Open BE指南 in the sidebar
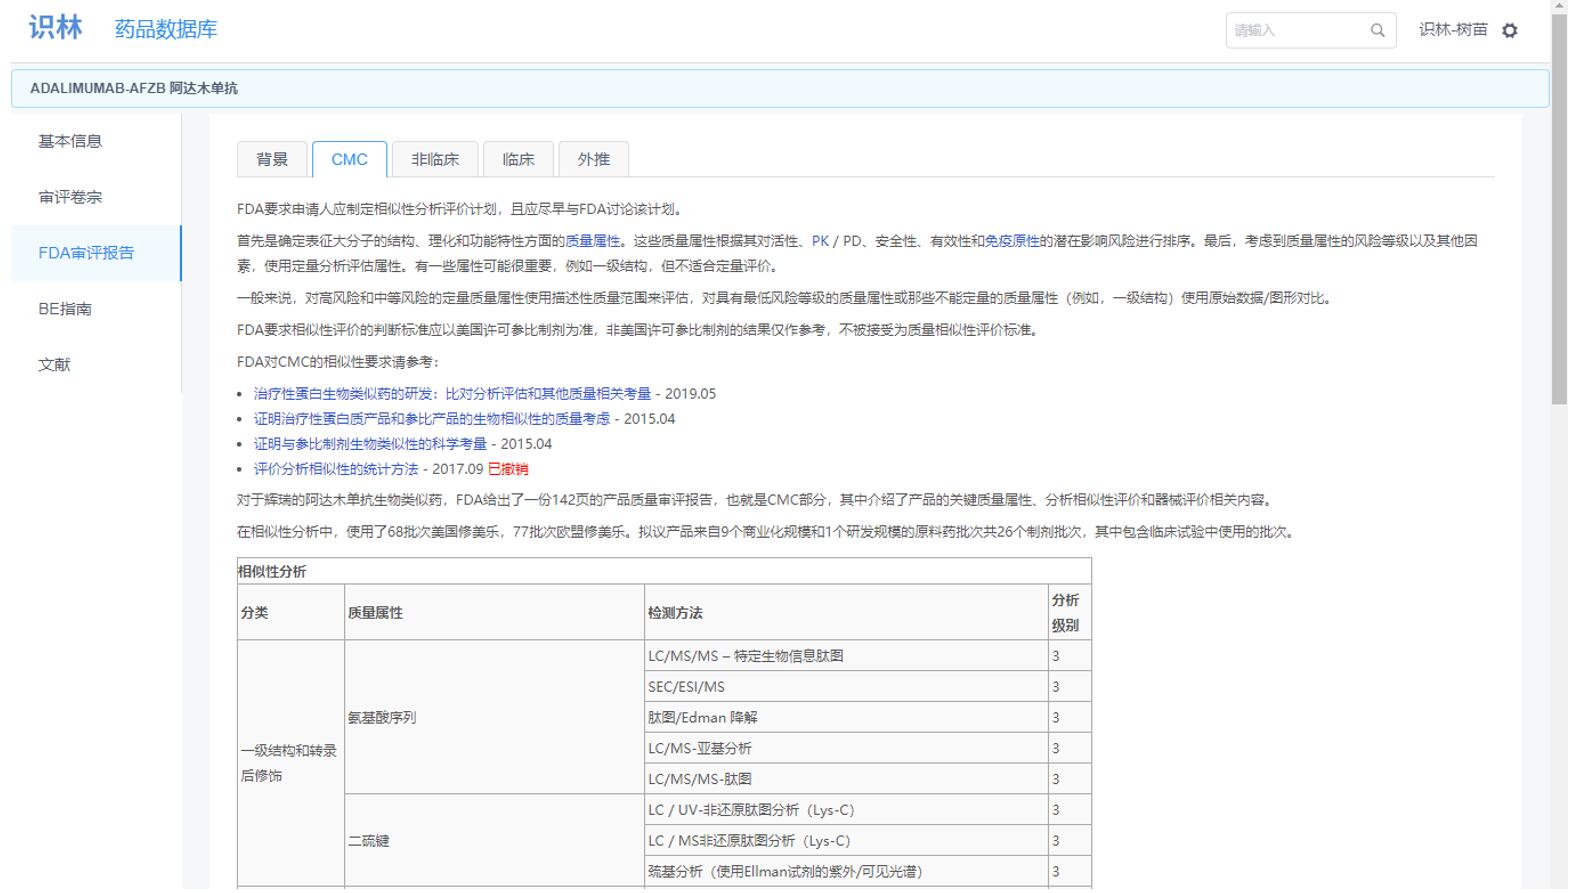This screenshot has width=1579, height=893. point(96,309)
